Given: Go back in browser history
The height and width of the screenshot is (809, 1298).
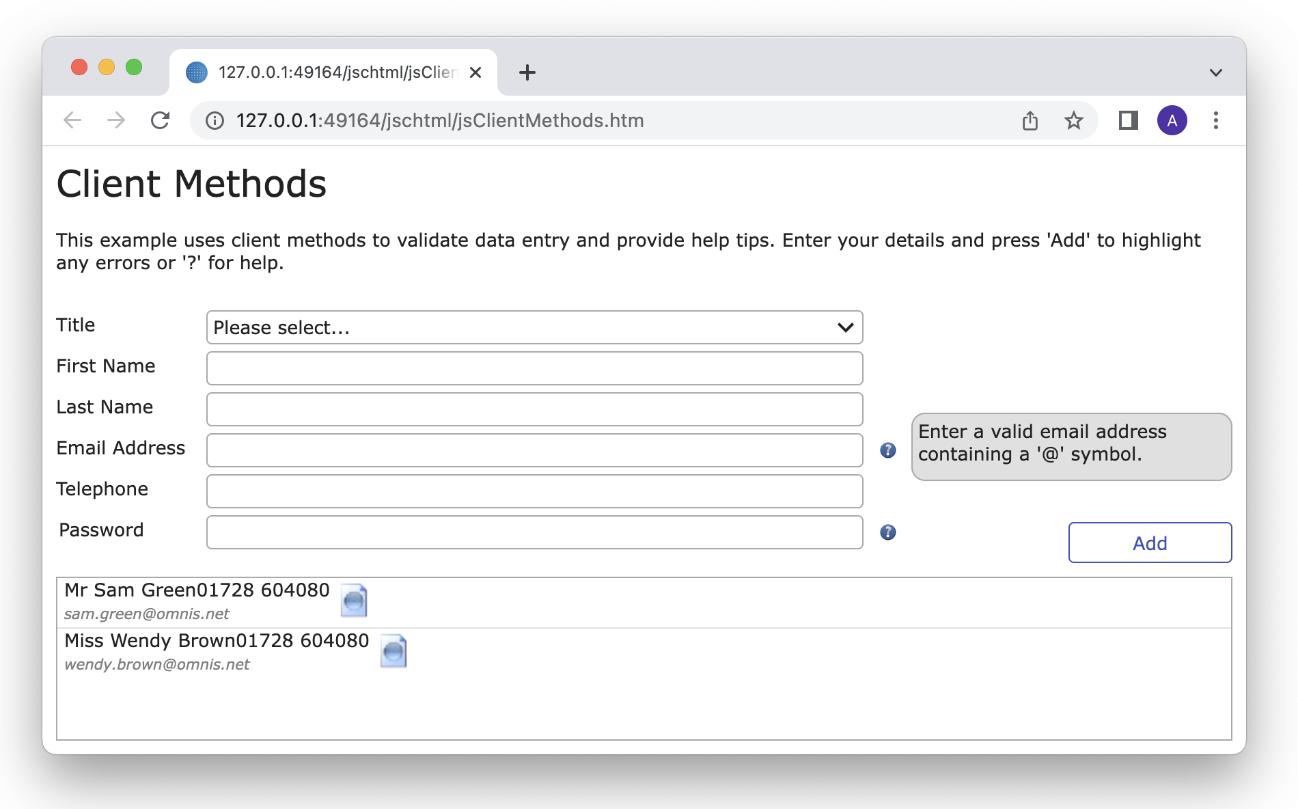Looking at the screenshot, I should 72,121.
